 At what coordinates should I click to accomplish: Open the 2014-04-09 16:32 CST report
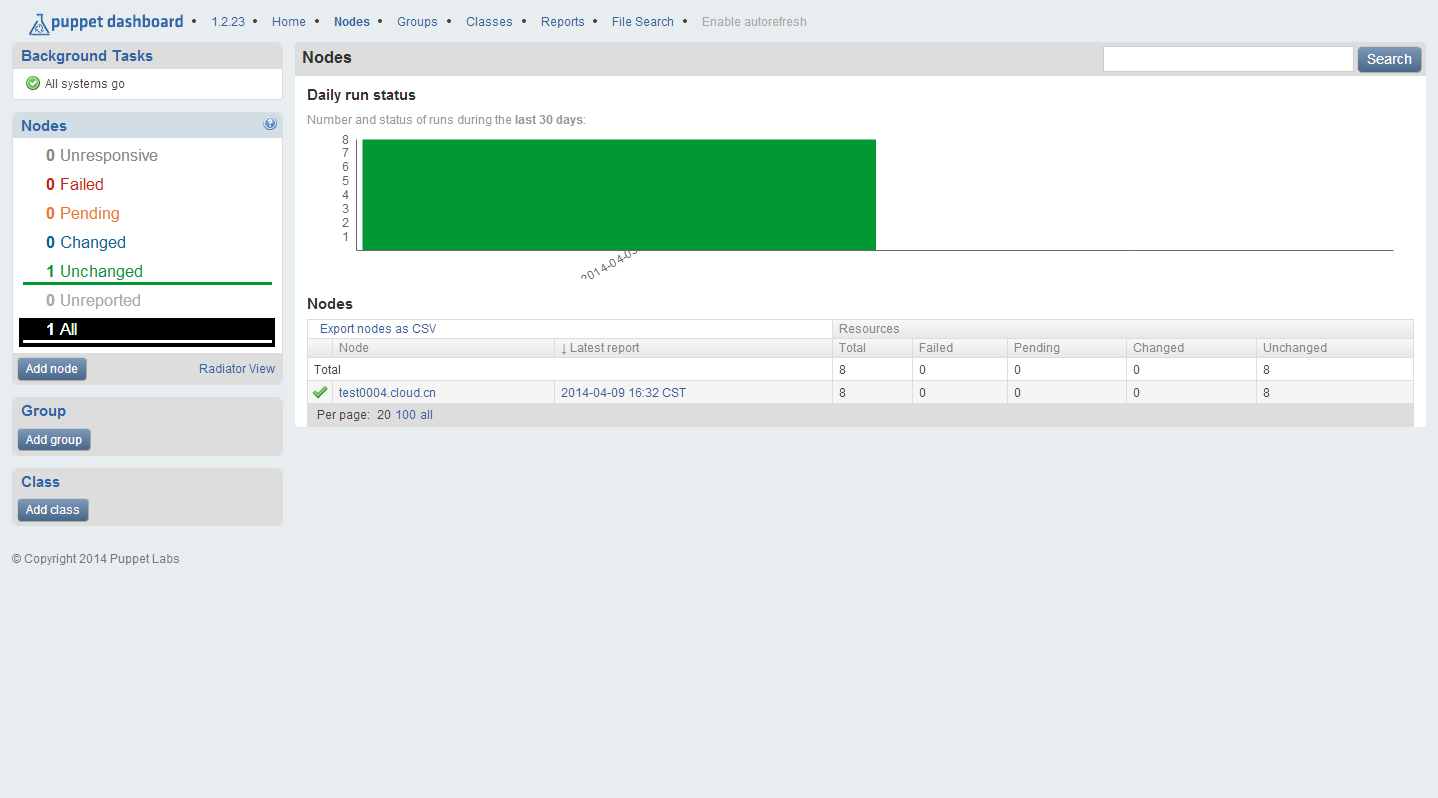click(624, 393)
